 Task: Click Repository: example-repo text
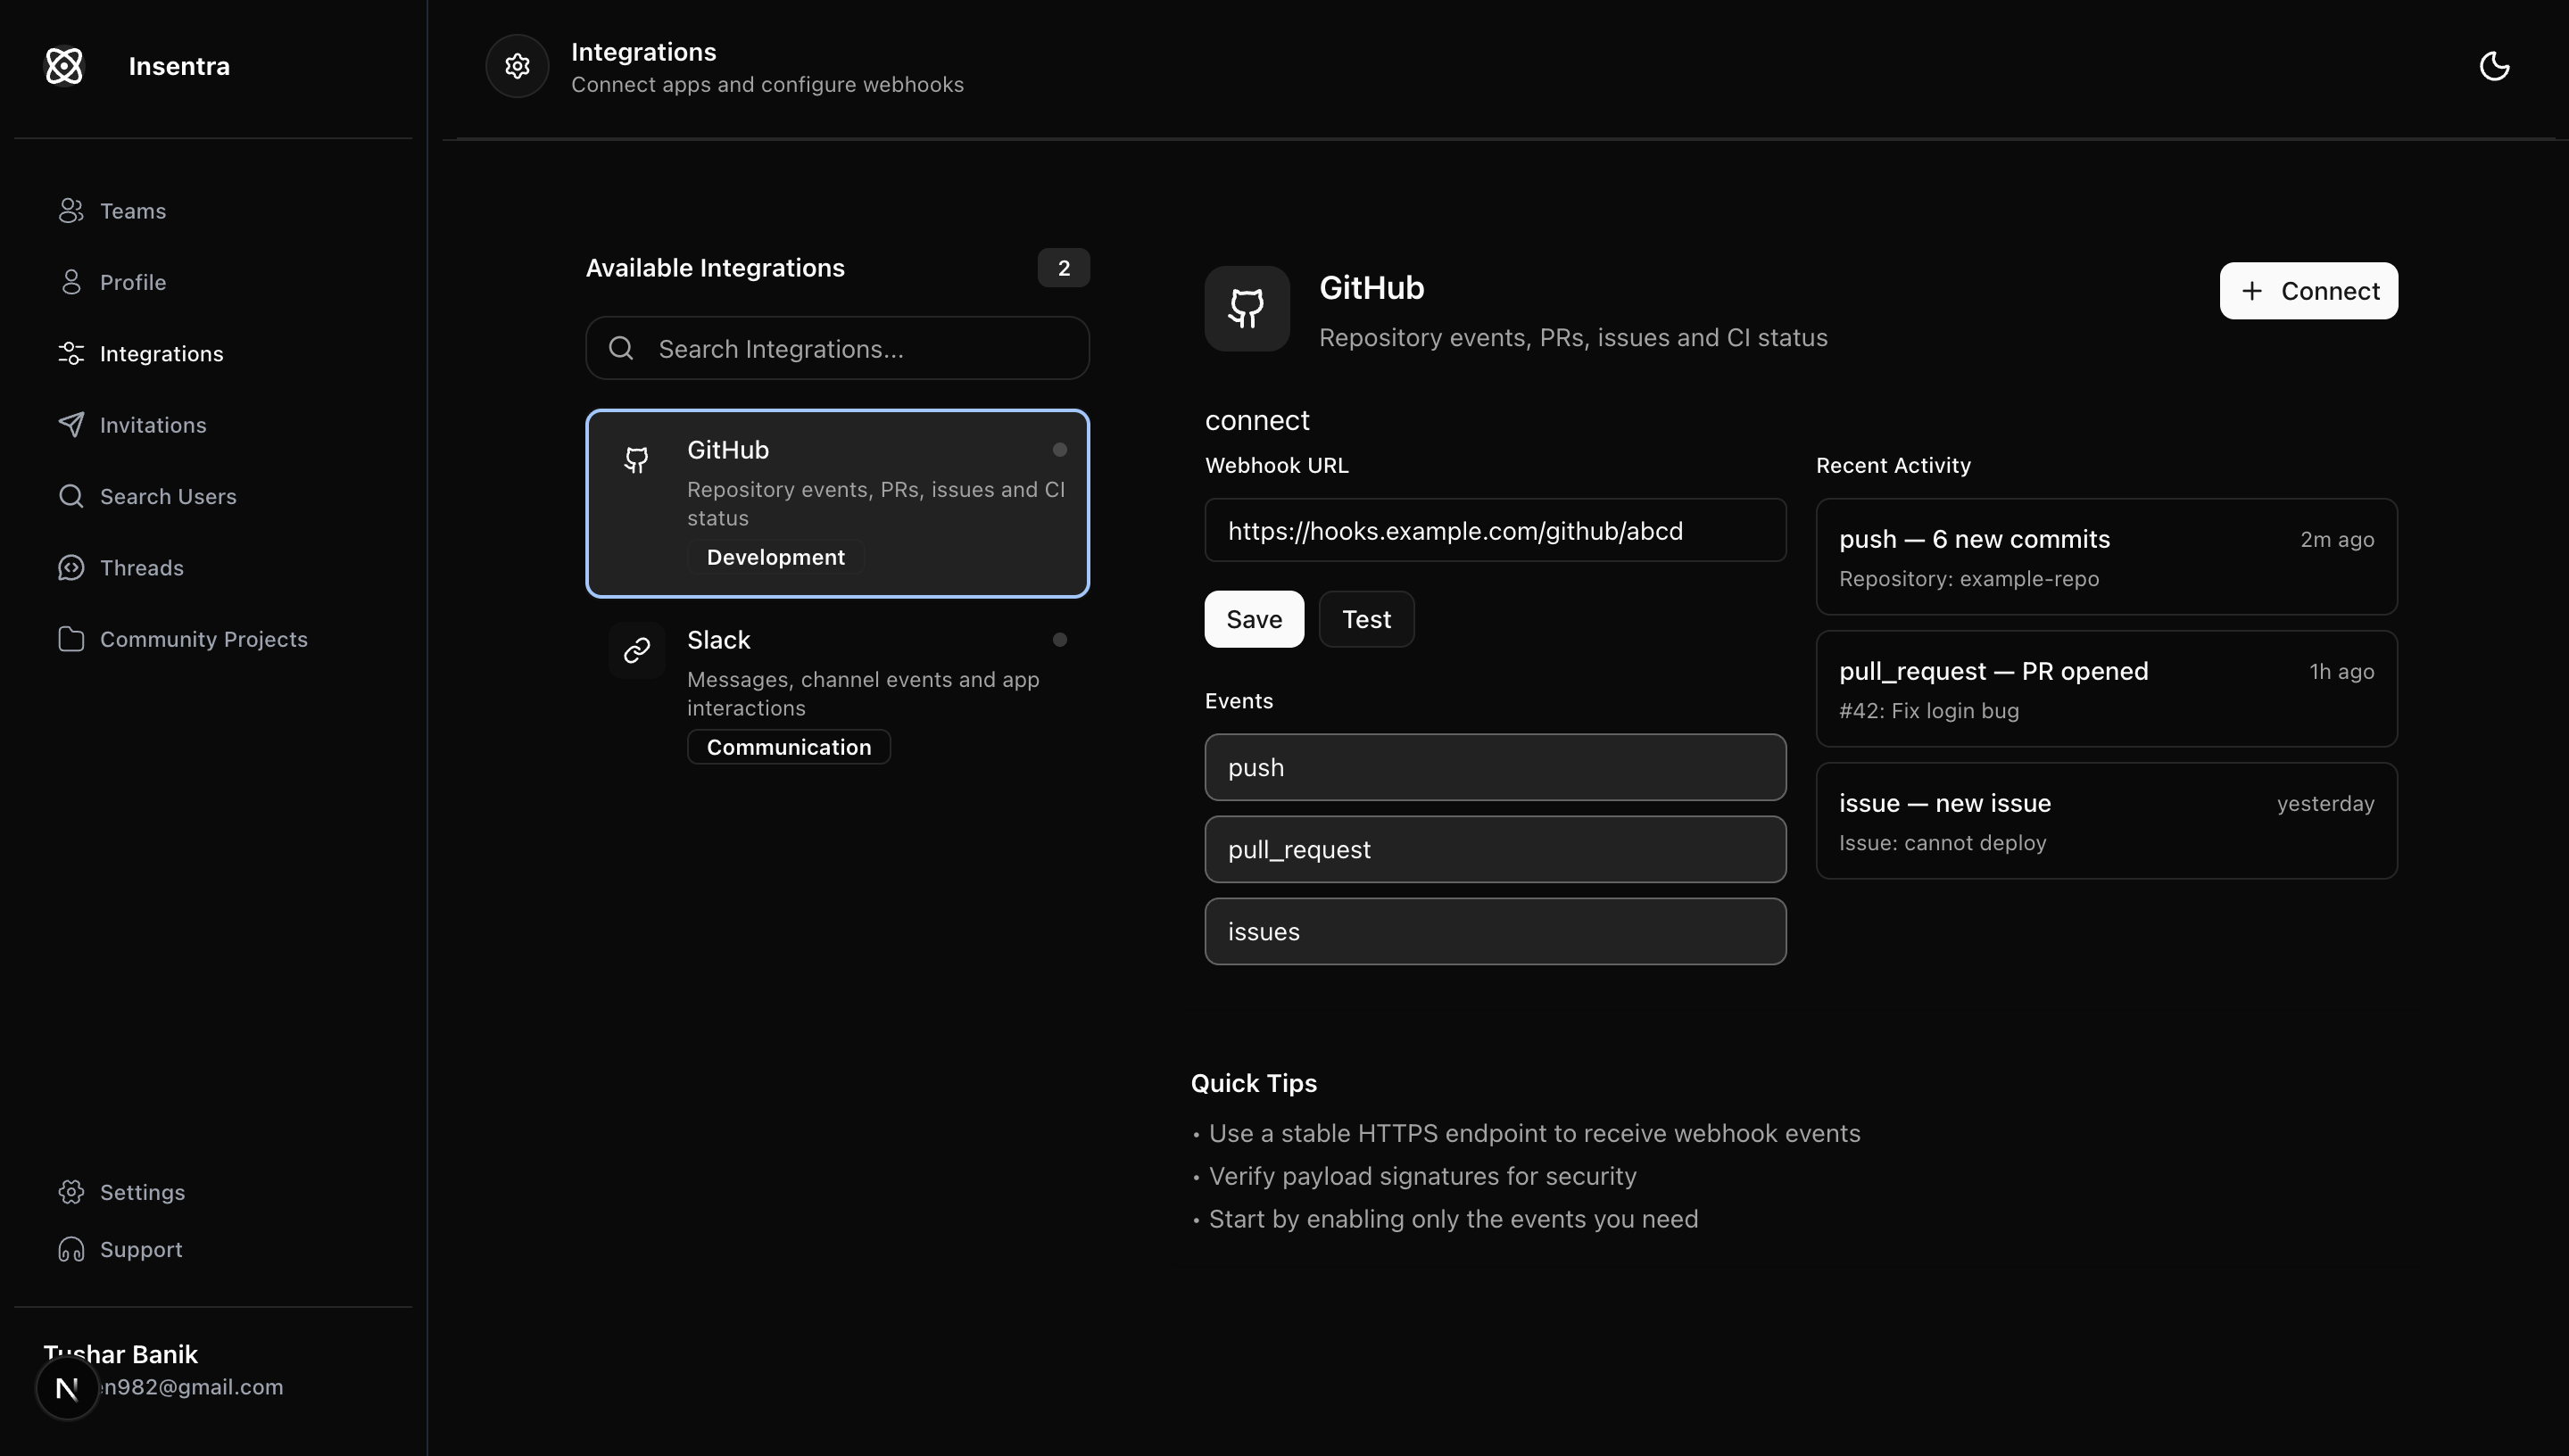point(1968,579)
